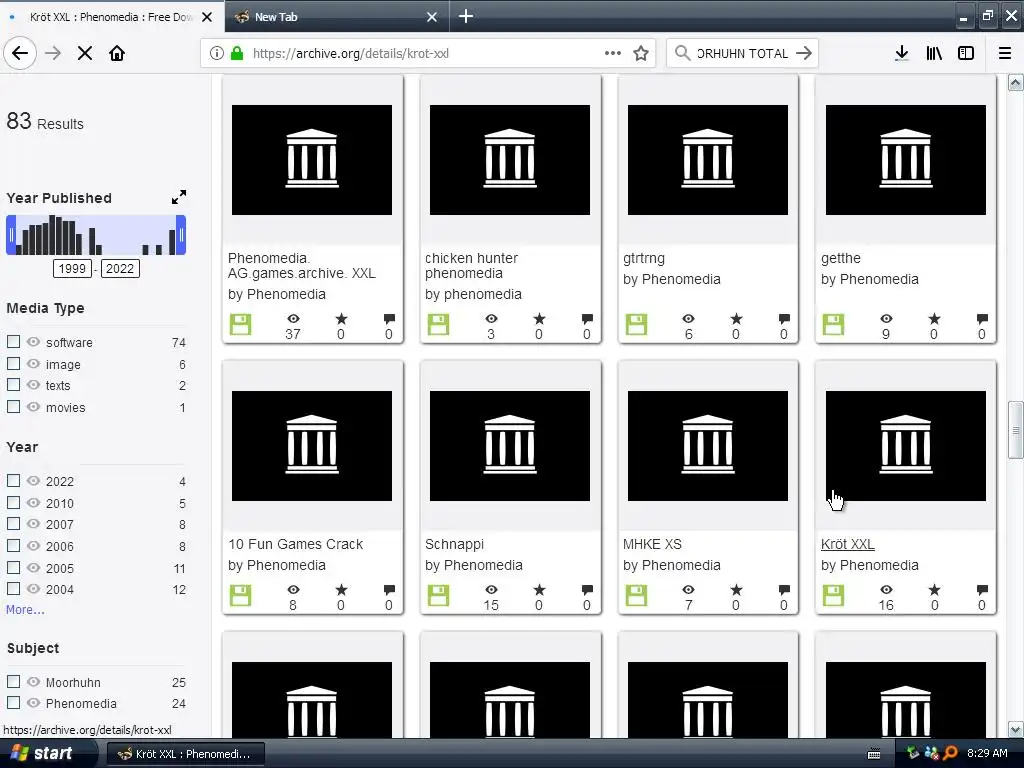
Task: Bookmark this page with the star
Action: point(641,54)
